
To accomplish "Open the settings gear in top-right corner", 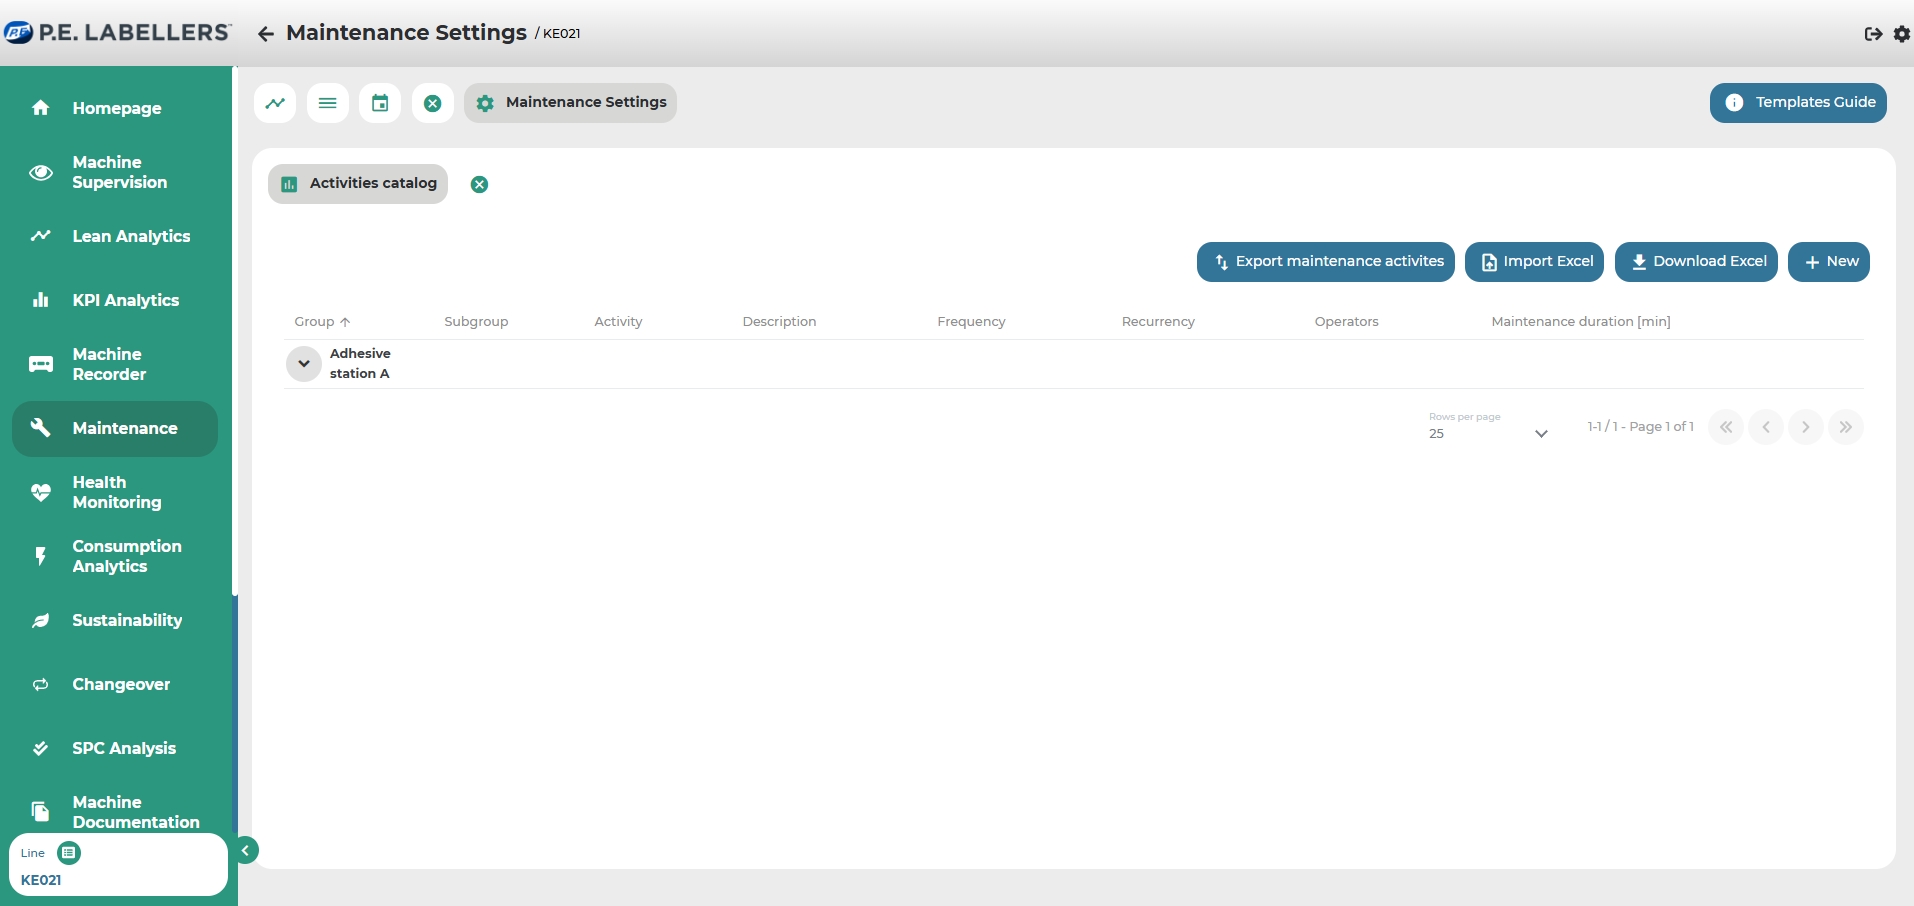I will [x=1901, y=34].
